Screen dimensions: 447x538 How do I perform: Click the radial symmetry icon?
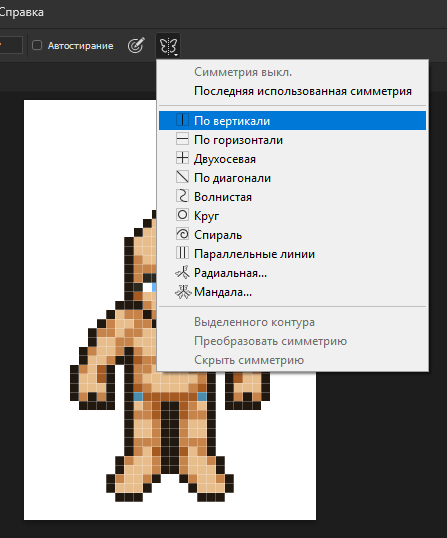tap(183, 272)
